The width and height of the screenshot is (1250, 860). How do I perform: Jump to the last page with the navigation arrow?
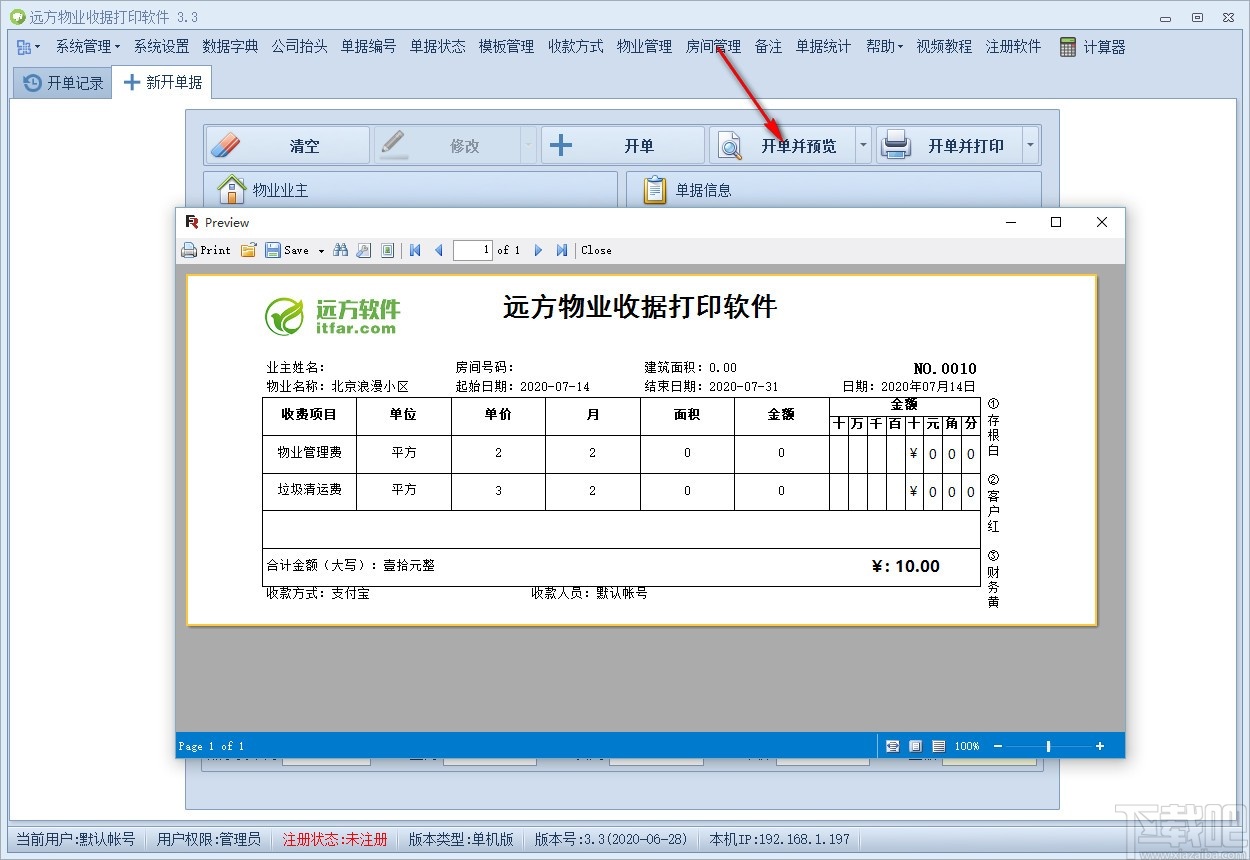point(561,250)
